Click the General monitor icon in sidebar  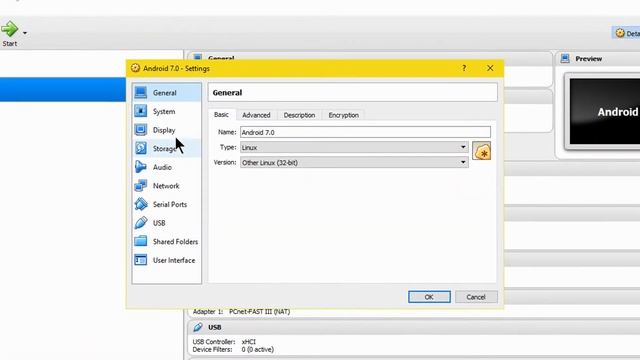[141, 93]
